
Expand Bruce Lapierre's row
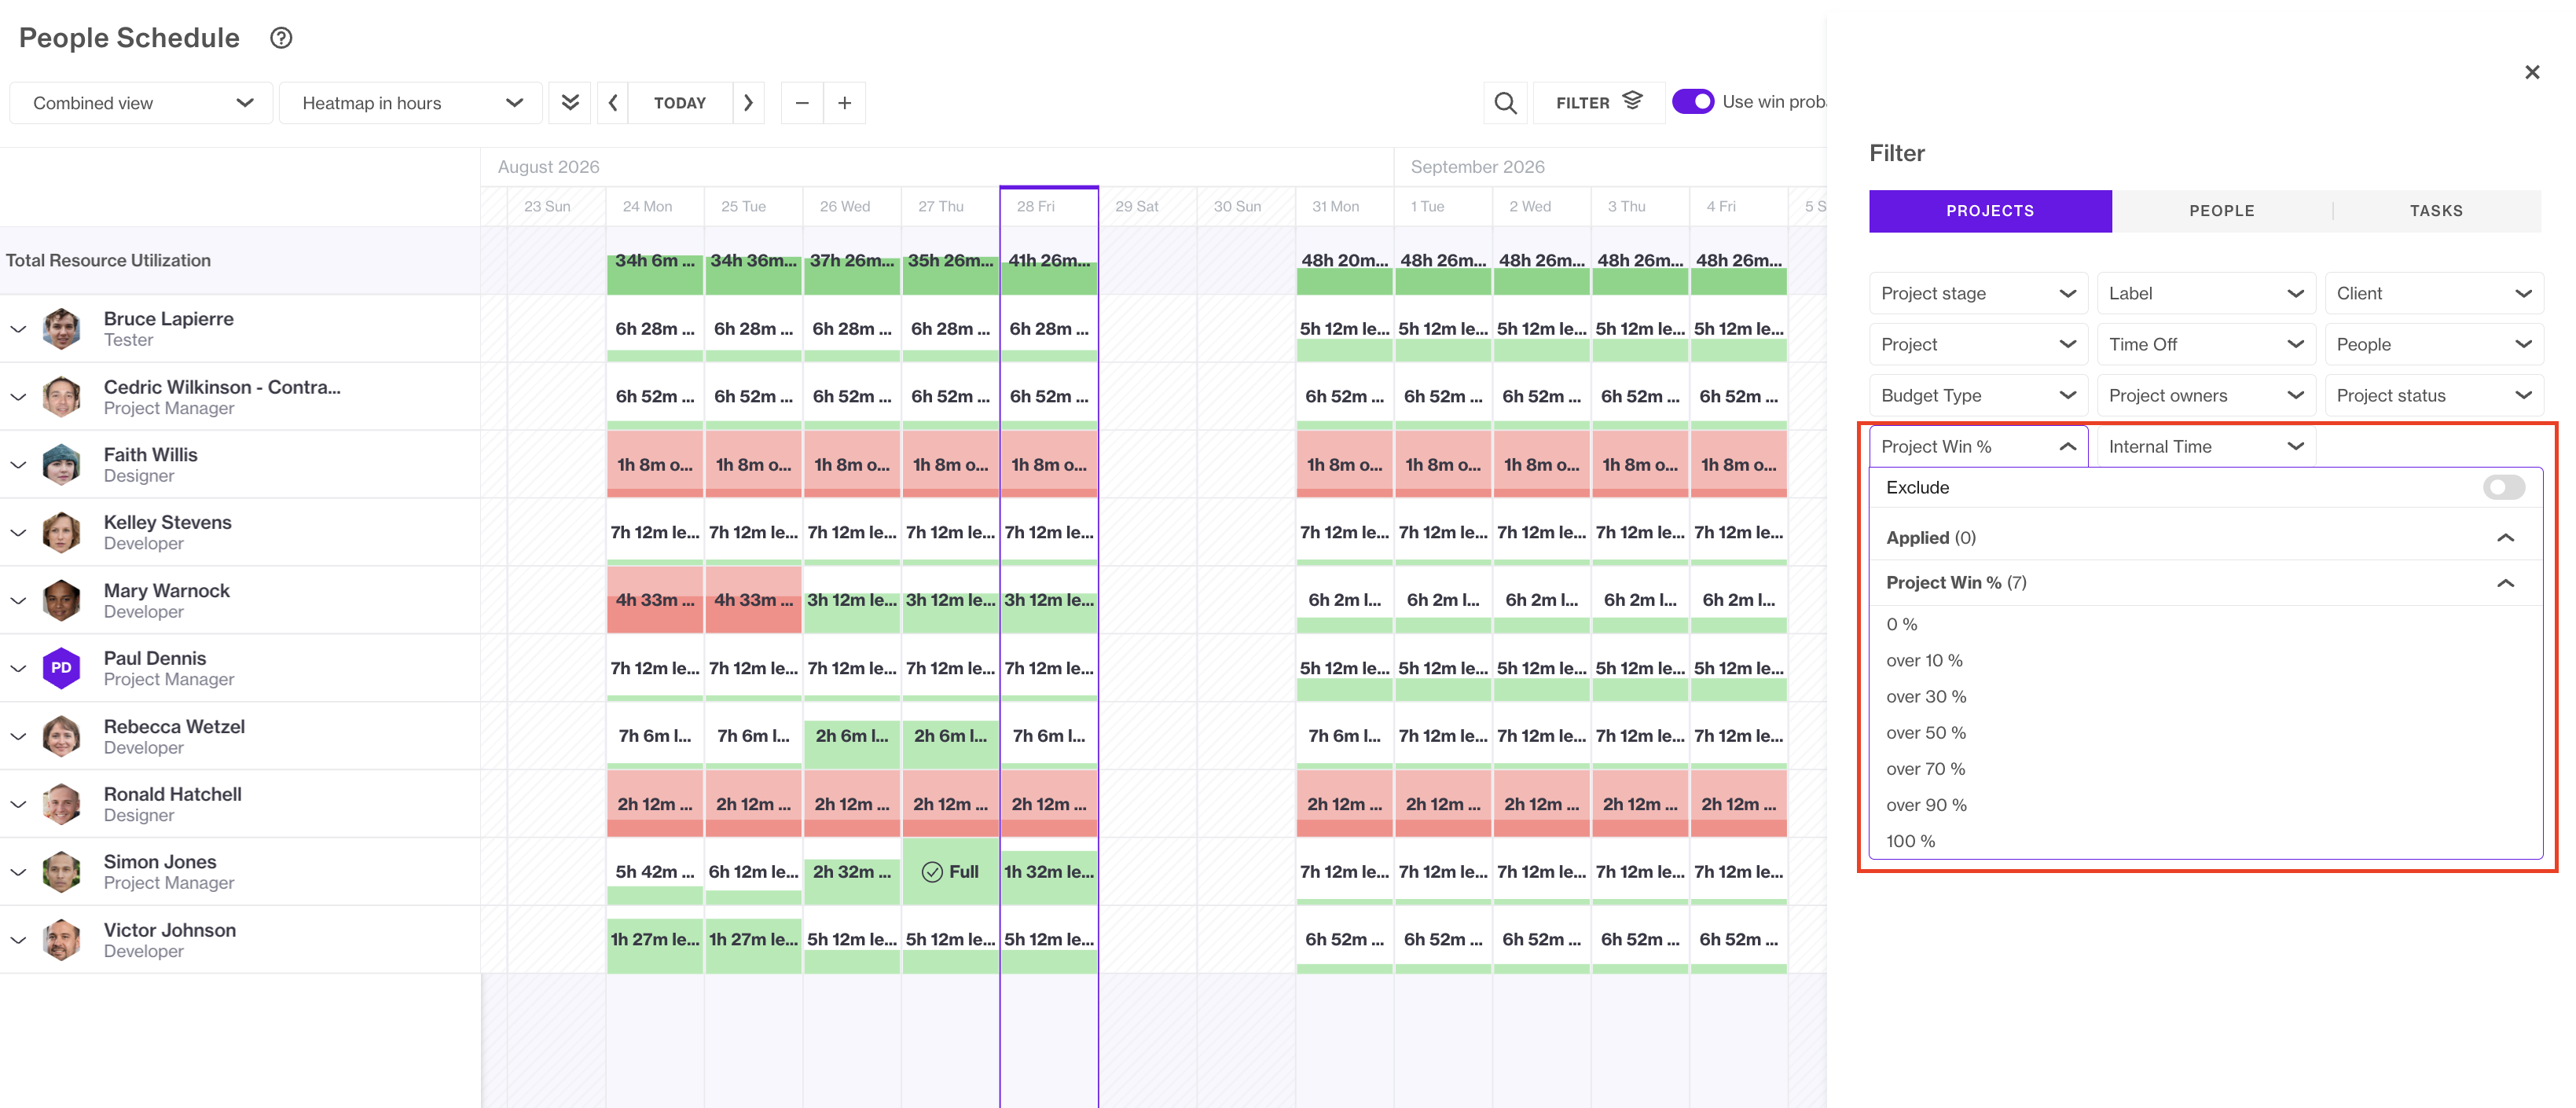click(18, 329)
